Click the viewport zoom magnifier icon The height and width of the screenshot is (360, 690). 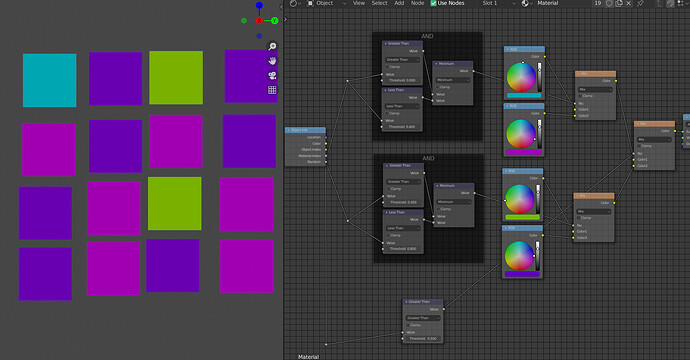(272, 46)
